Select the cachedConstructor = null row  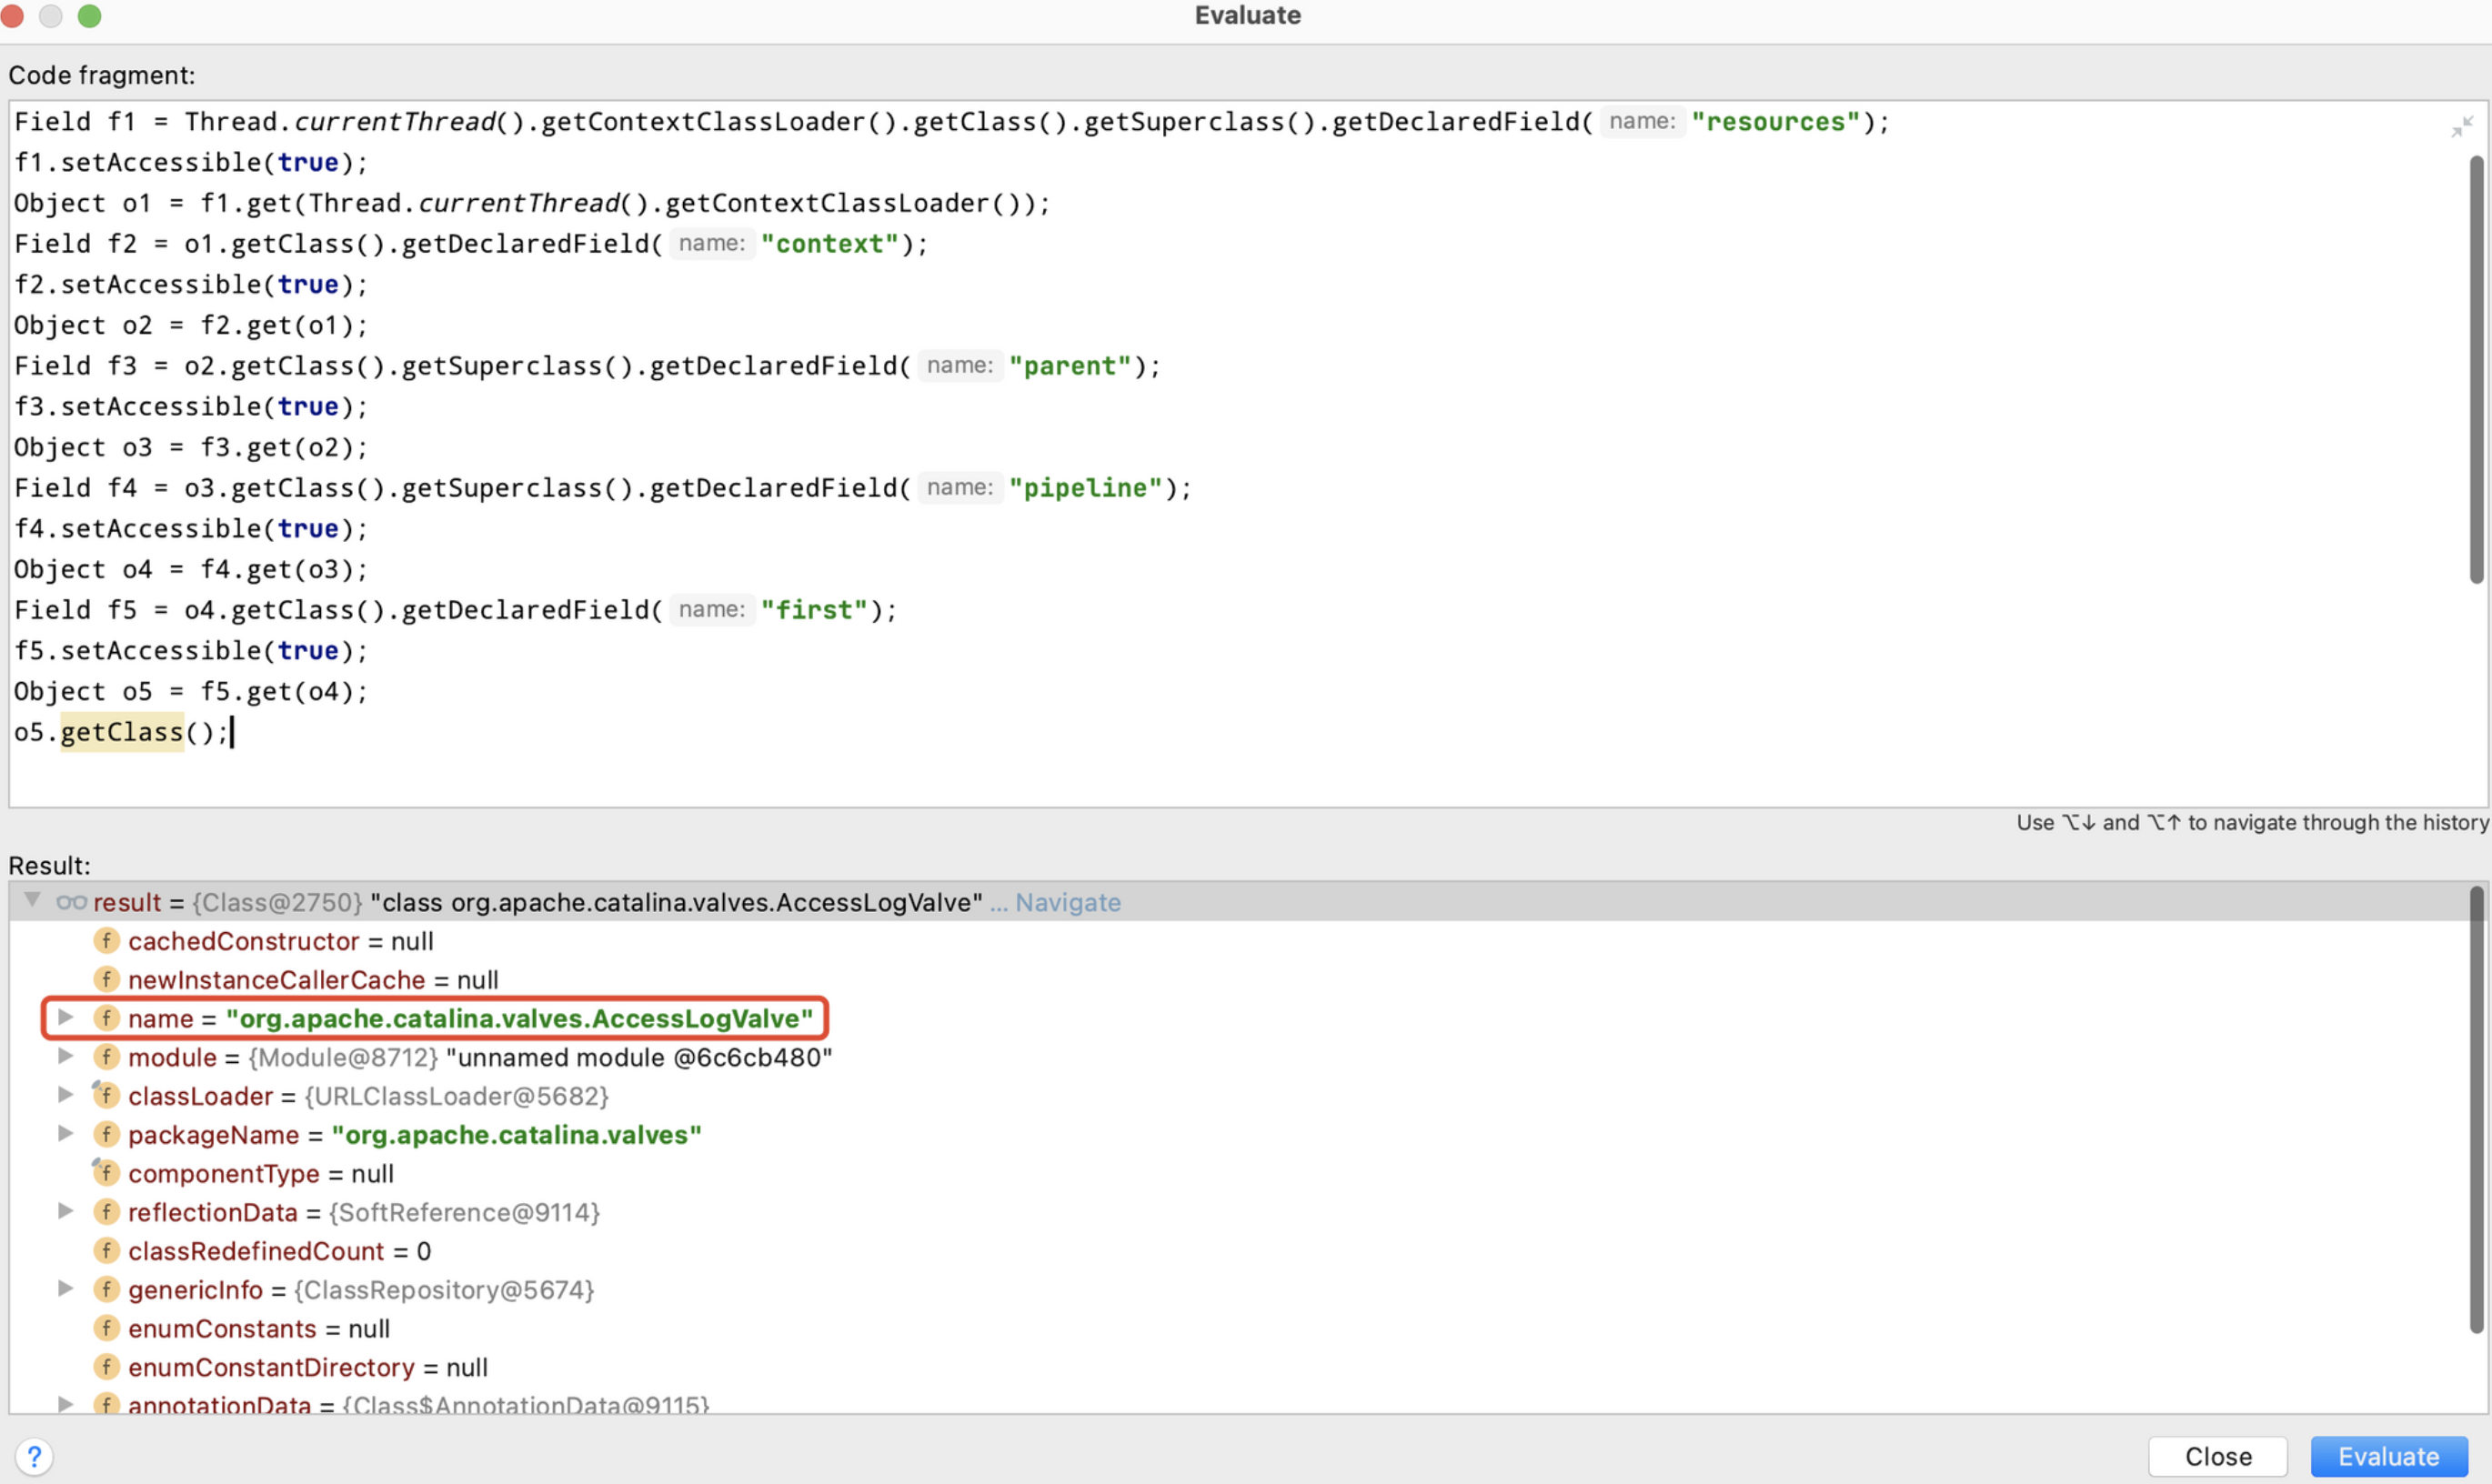1238,941
